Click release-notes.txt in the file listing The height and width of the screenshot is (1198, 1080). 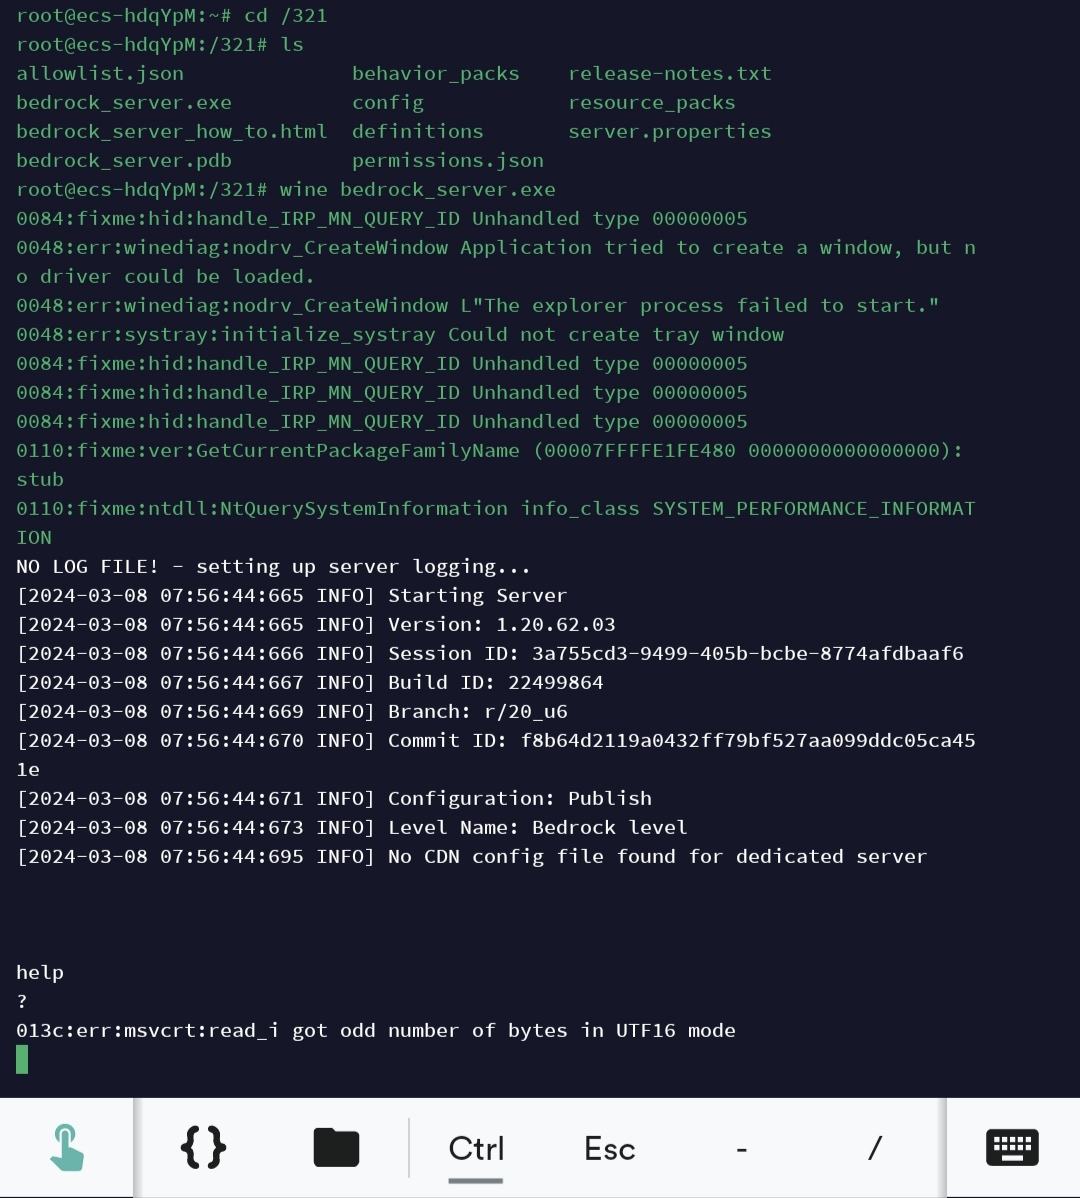tap(669, 74)
